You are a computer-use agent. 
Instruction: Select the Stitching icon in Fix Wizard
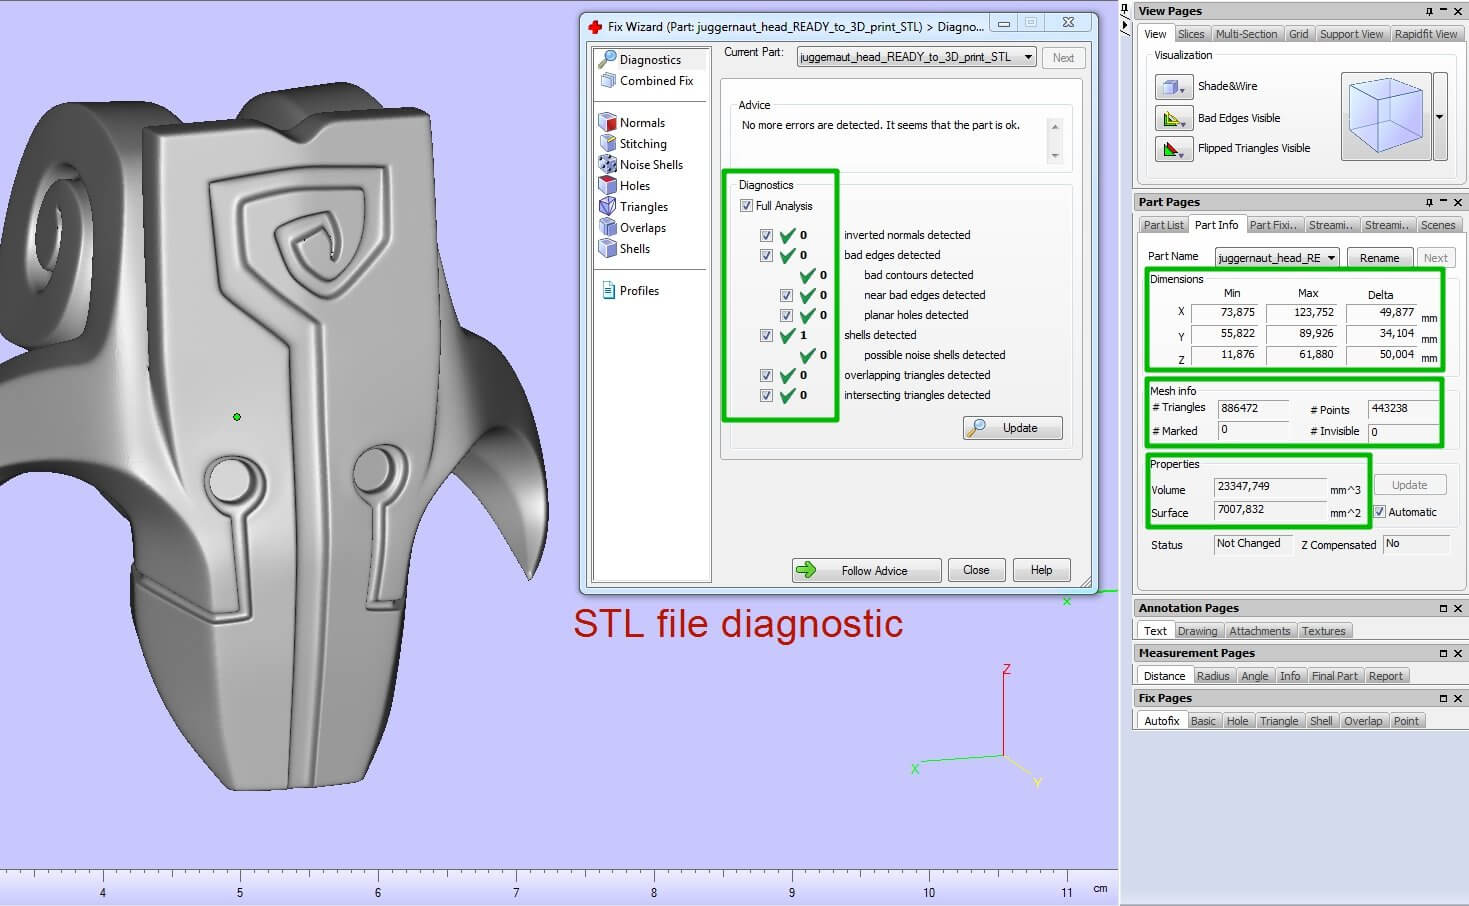pos(607,143)
